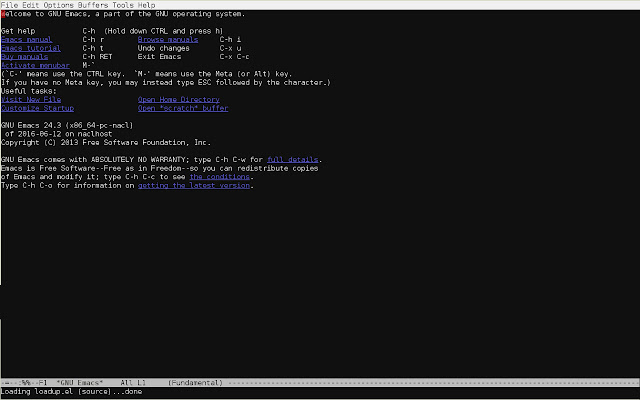Click the Visit New File link
Image resolution: width=640 pixels, height=400 pixels.
(x=31, y=100)
